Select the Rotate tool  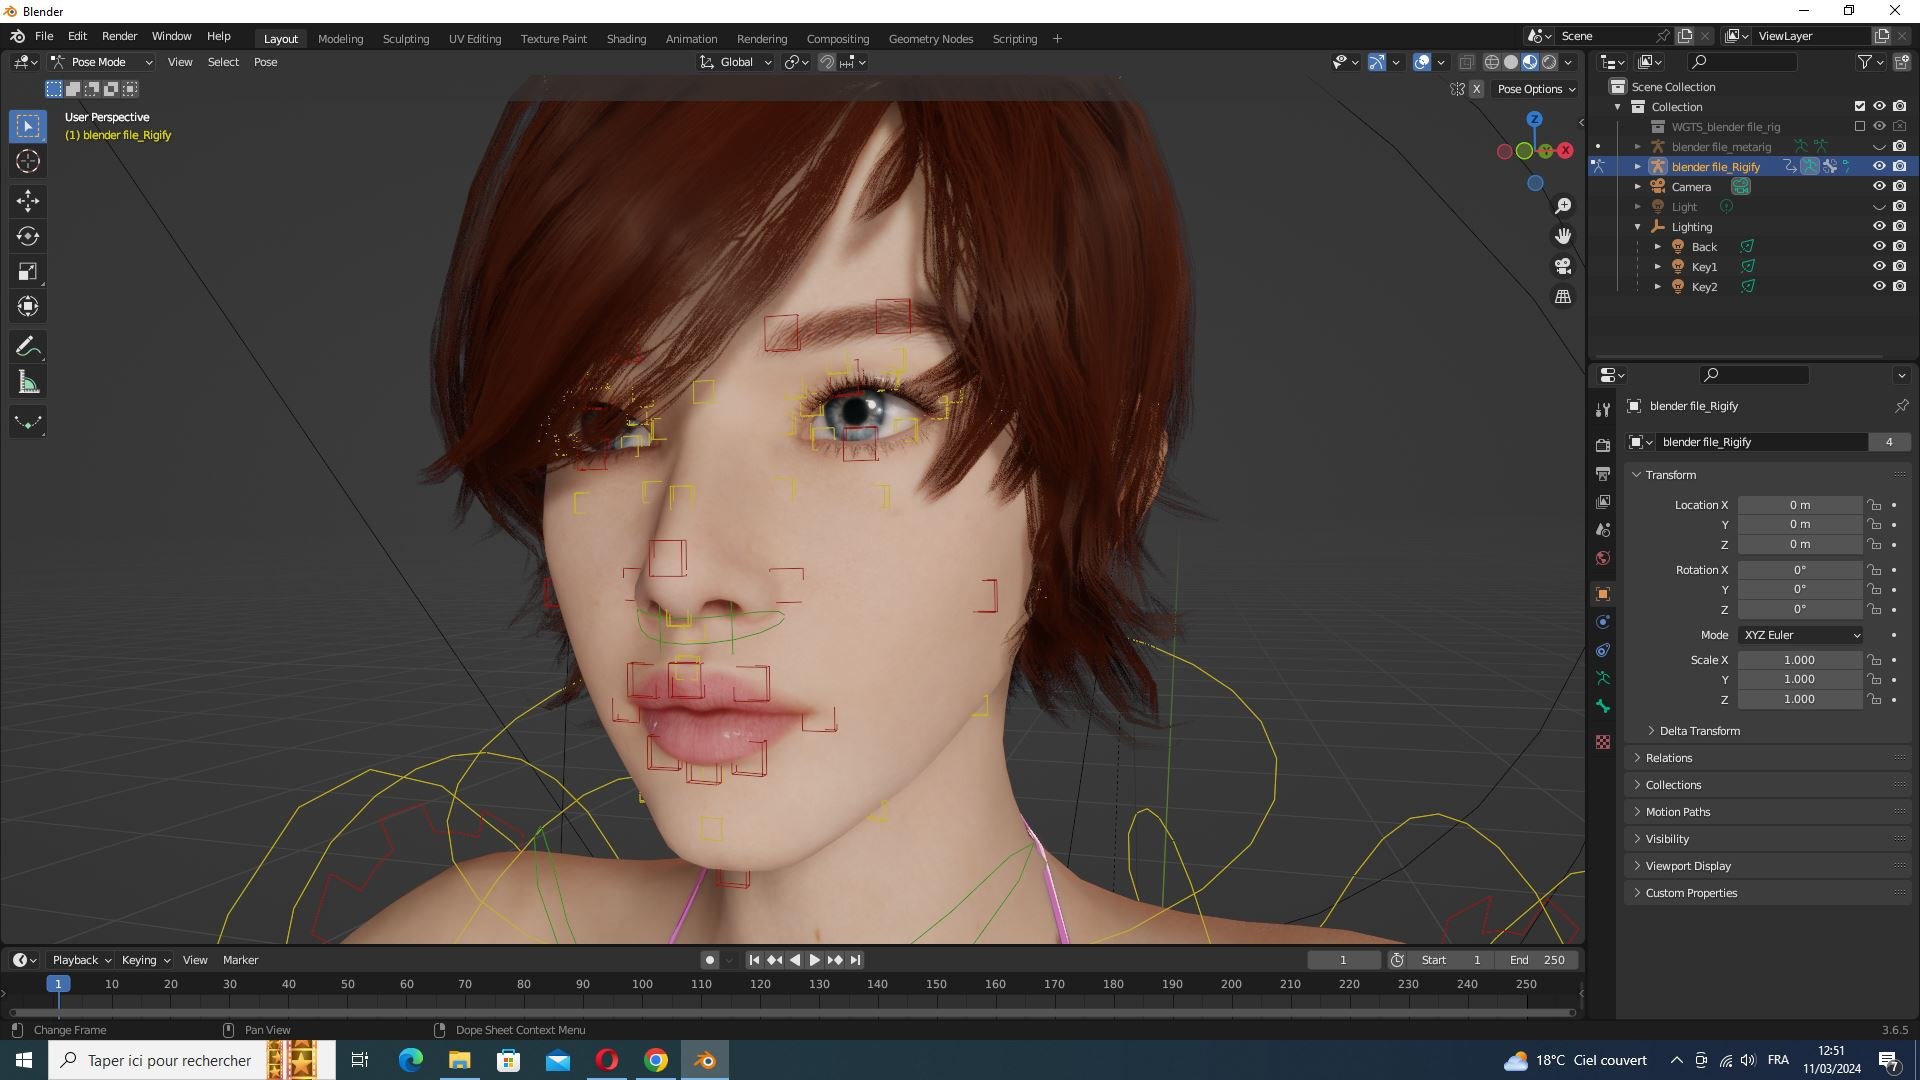click(27, 236)
